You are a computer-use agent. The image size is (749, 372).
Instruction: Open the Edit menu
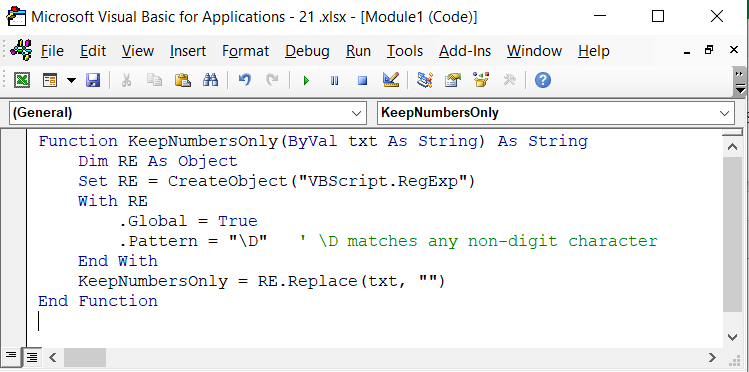(93, 51)
